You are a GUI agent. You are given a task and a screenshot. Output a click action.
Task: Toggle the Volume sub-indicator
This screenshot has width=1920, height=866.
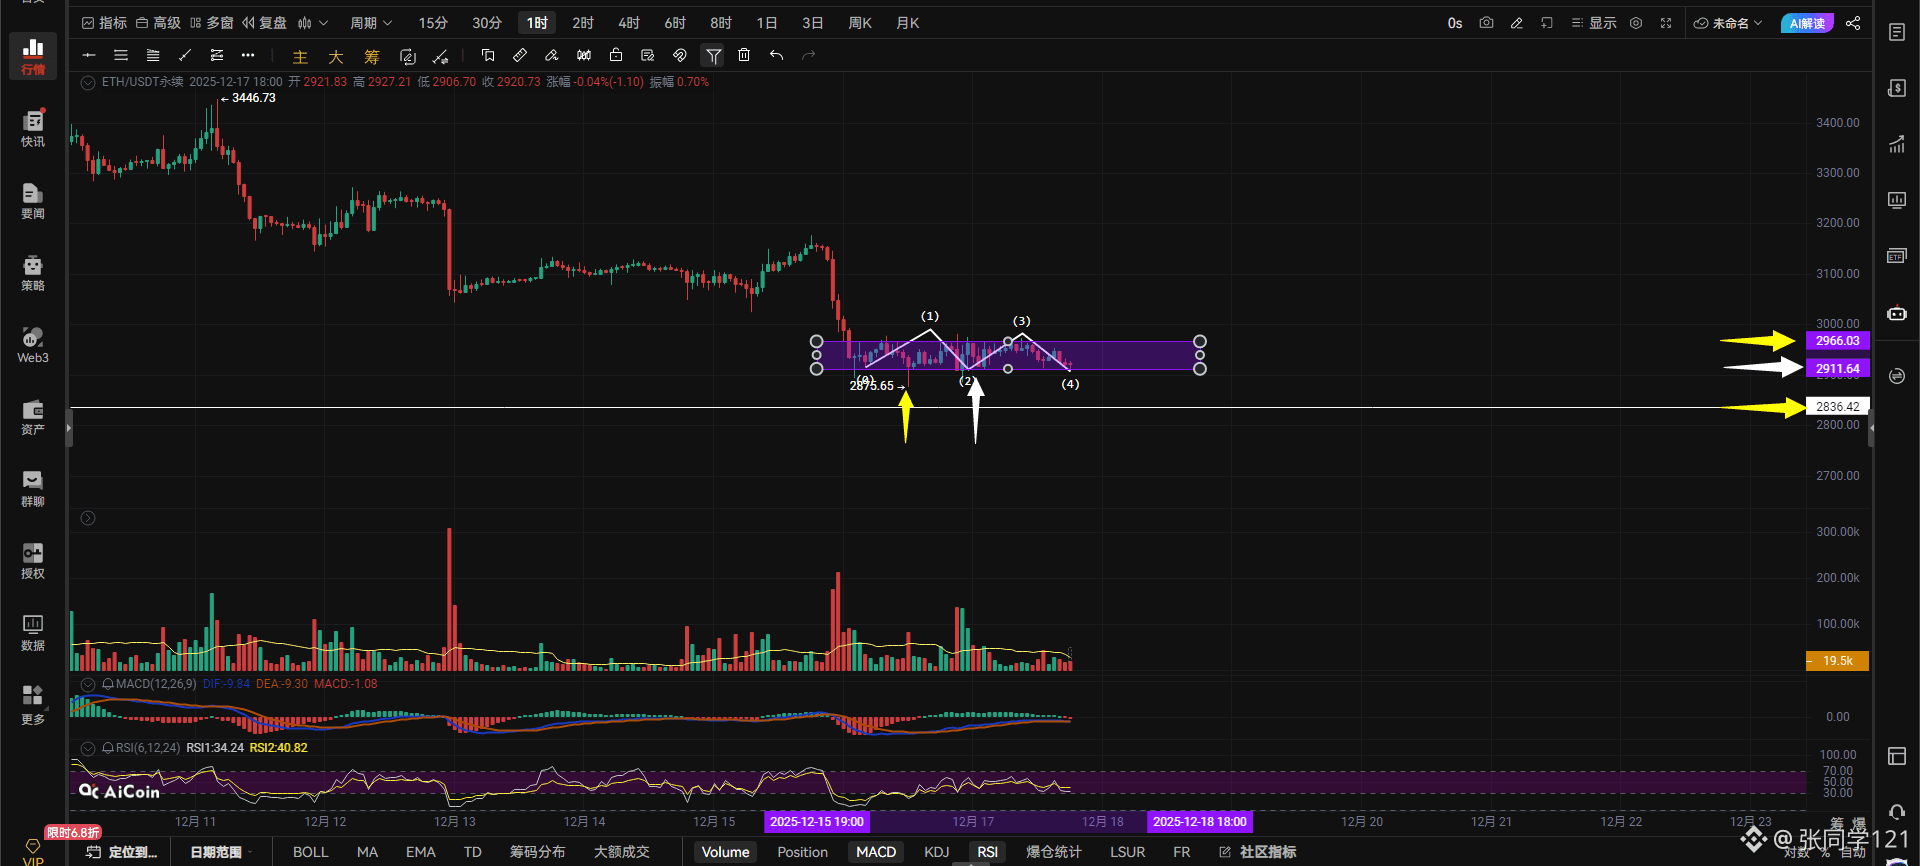pos(726,852)
